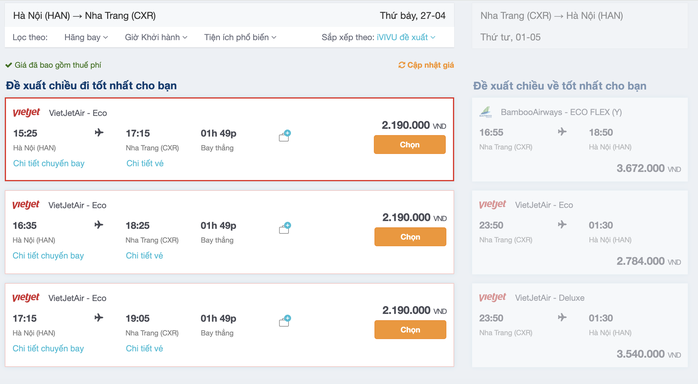Viewport: 698px width, 384px height.
Task: Click VietJet logo on the 15:25 flight
Action: 26,113
